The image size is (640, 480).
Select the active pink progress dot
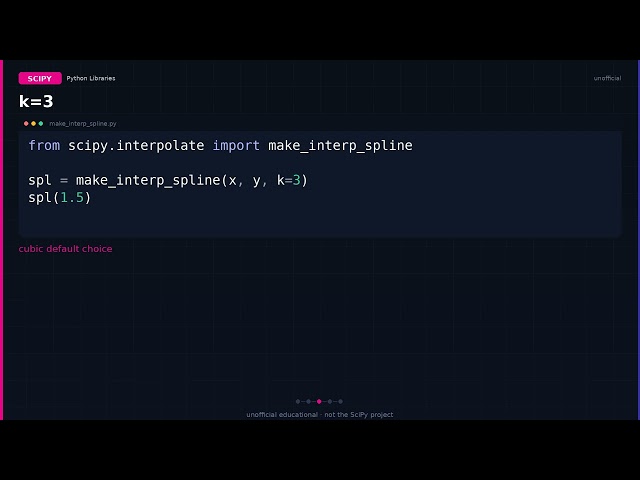319,401
